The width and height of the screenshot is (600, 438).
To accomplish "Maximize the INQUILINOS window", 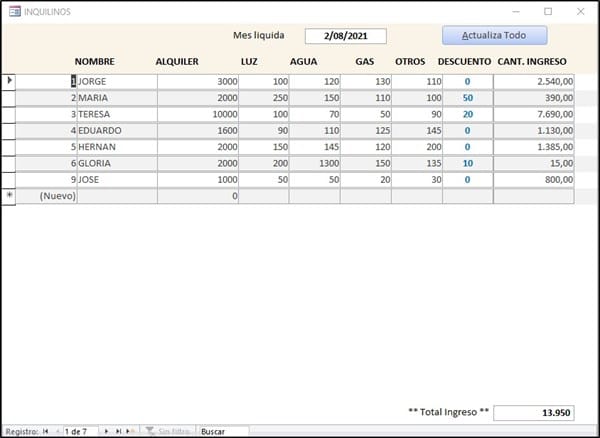I will (x=547, y=11).
